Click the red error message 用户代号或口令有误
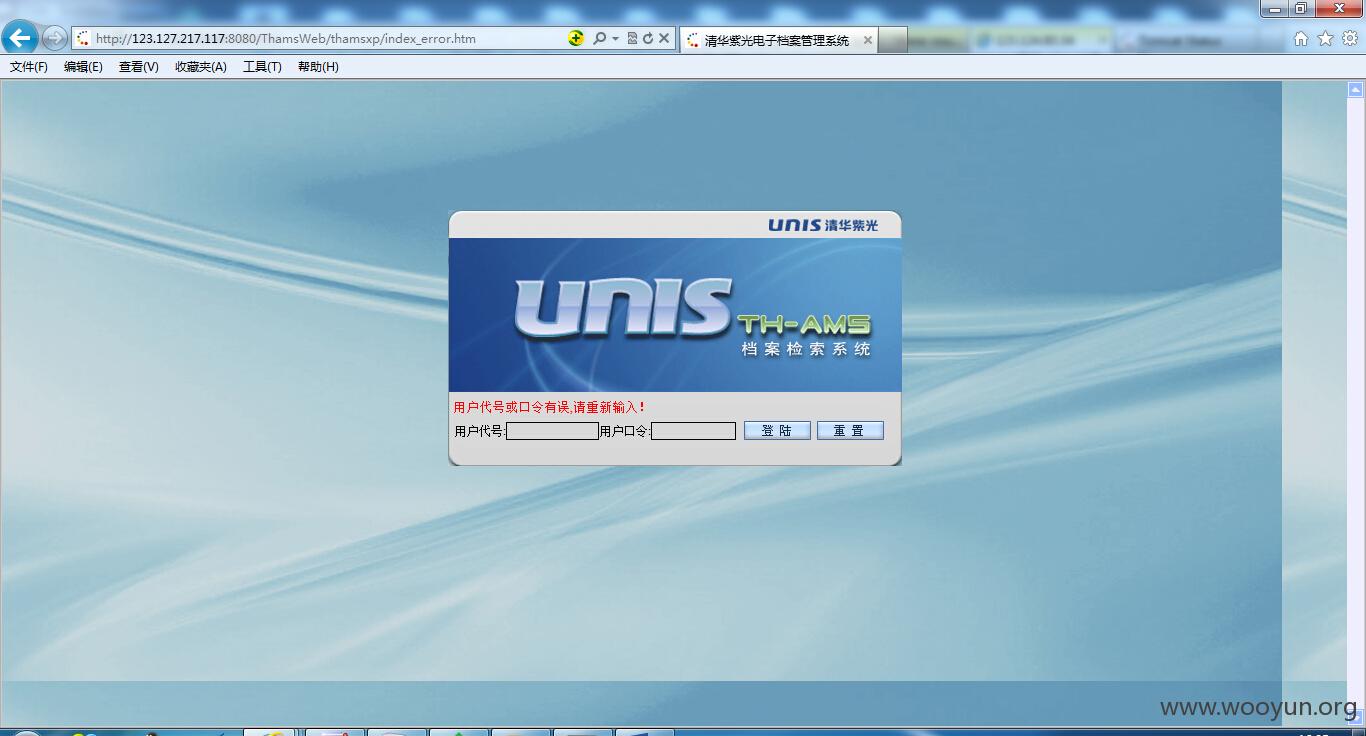The width and height of the screenshot is (1366, 736). (550, 407)
